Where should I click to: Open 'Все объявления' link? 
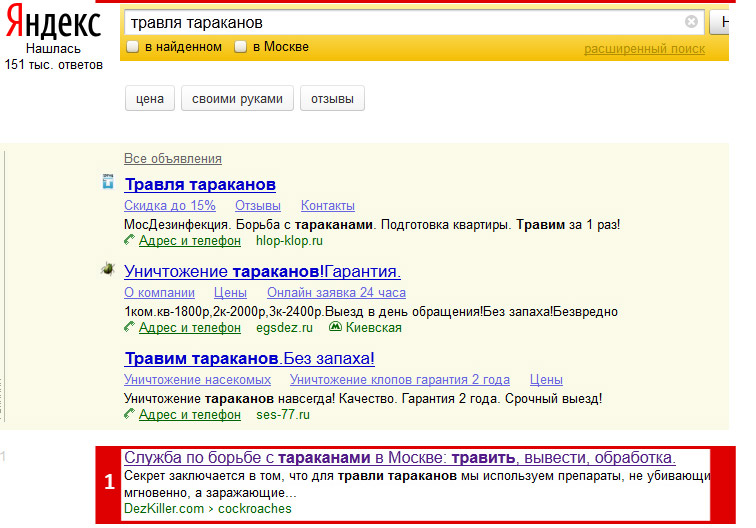pos(173,159)
